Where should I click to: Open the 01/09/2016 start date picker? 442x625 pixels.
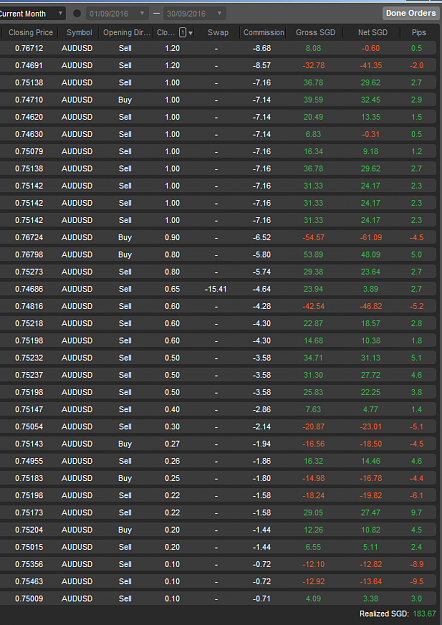pyautogui.click(x=117, y=14)
